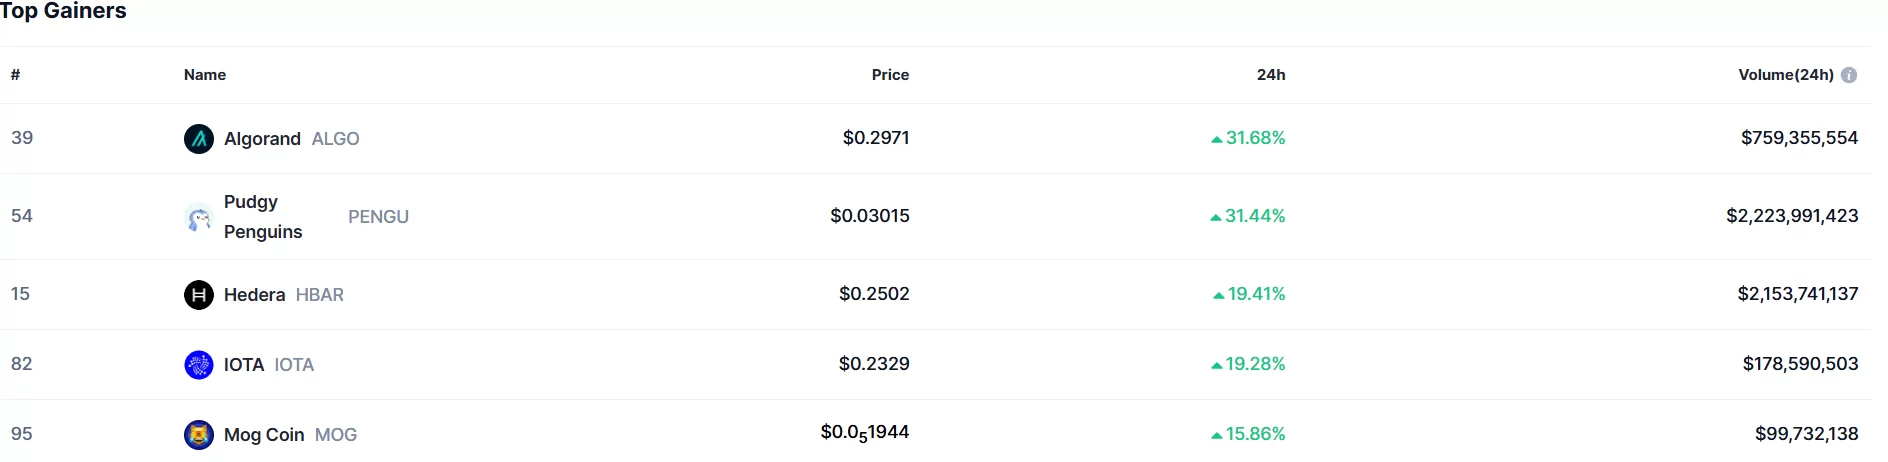Open the Algorand coin page link
1888x462 pixels.
(262, 139)
